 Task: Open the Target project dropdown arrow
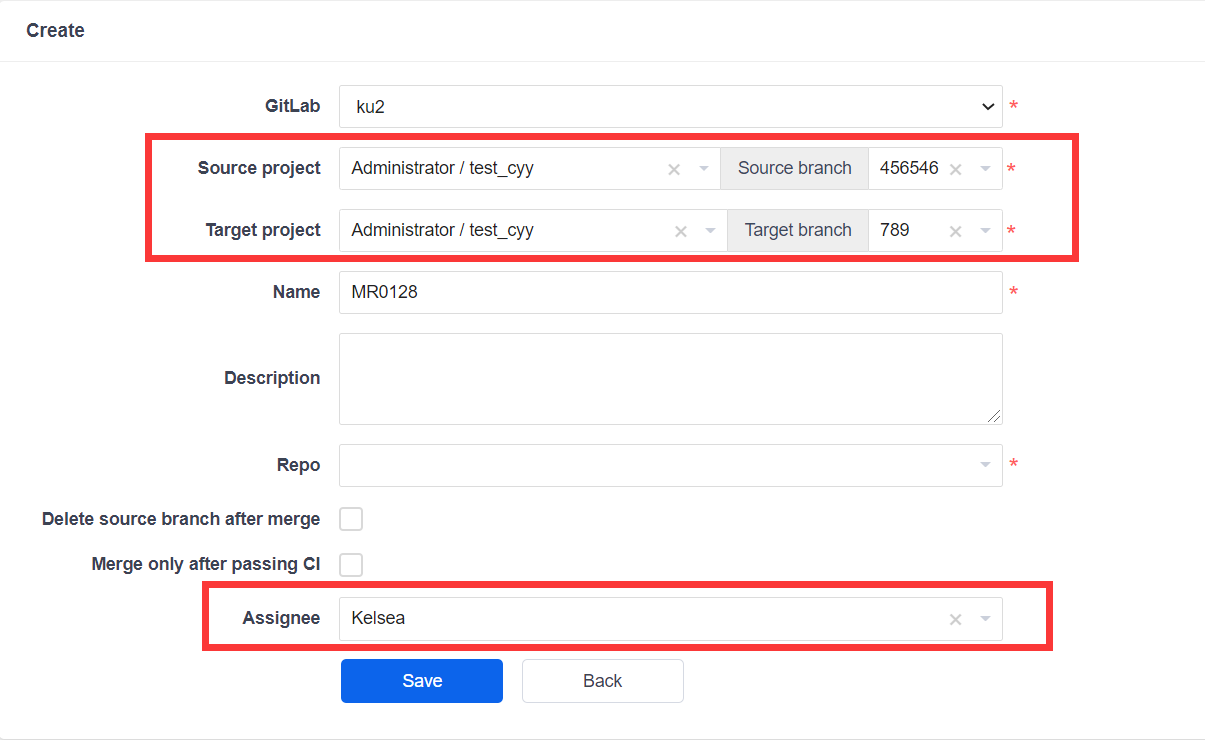click(x=711, y=231)
